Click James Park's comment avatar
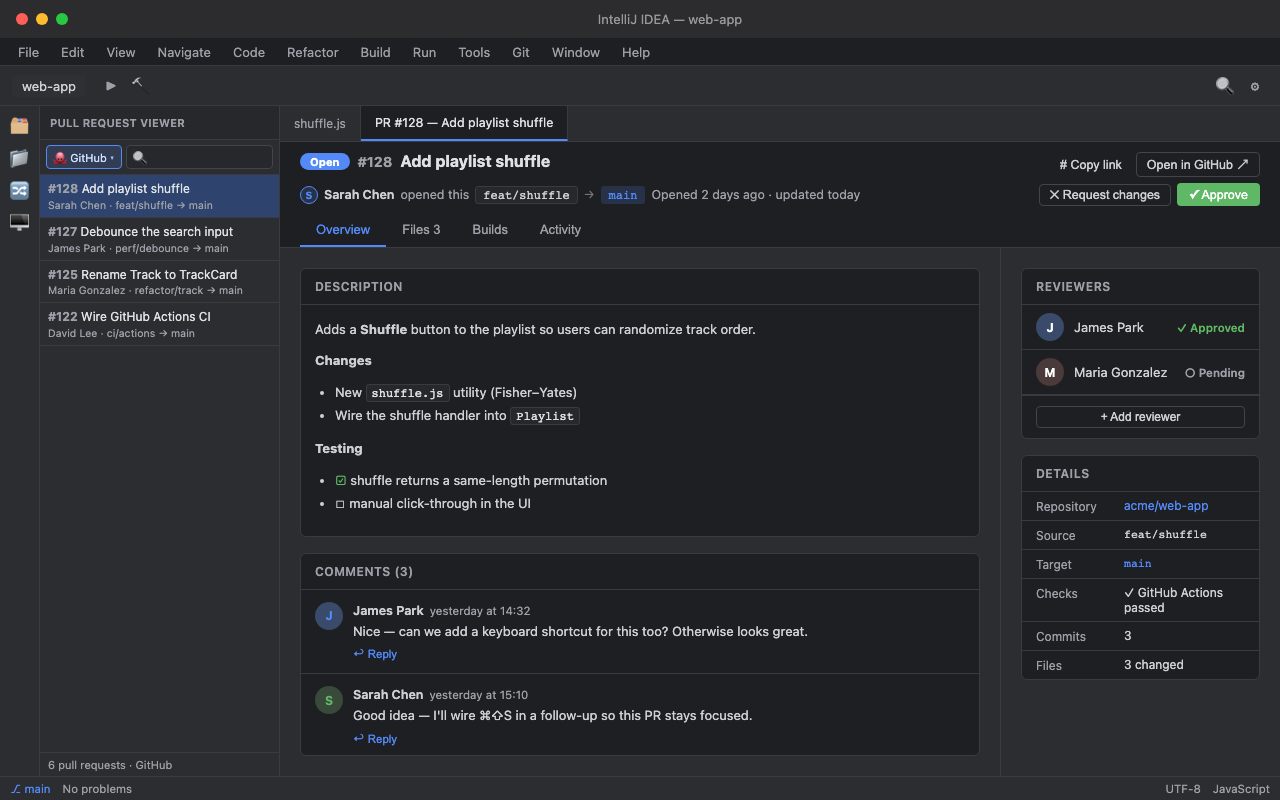 pos(329,615)
